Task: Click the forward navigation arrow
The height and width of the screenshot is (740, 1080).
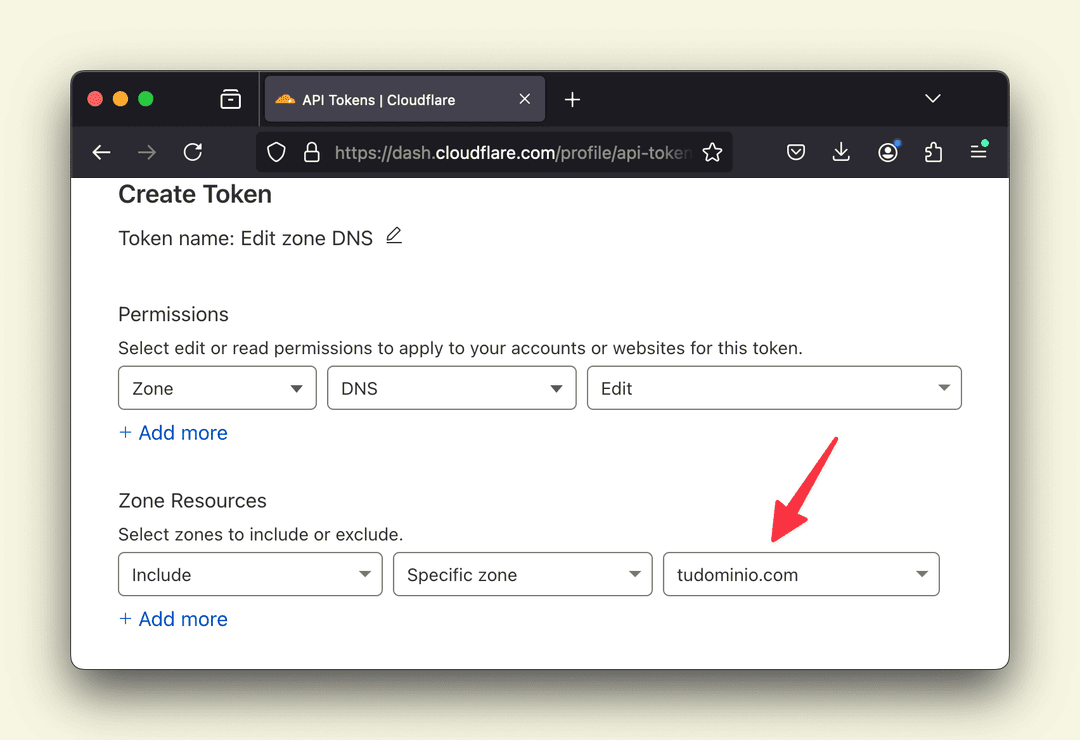Action: [x=147, y=152]
